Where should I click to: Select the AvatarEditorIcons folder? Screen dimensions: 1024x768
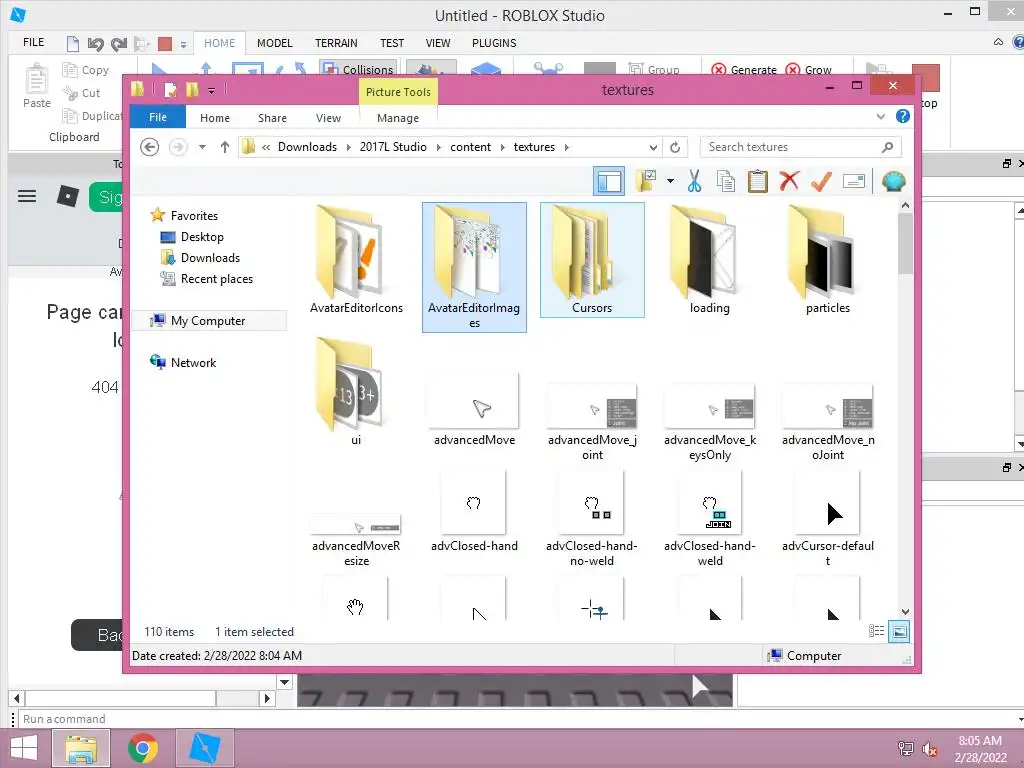356,260
